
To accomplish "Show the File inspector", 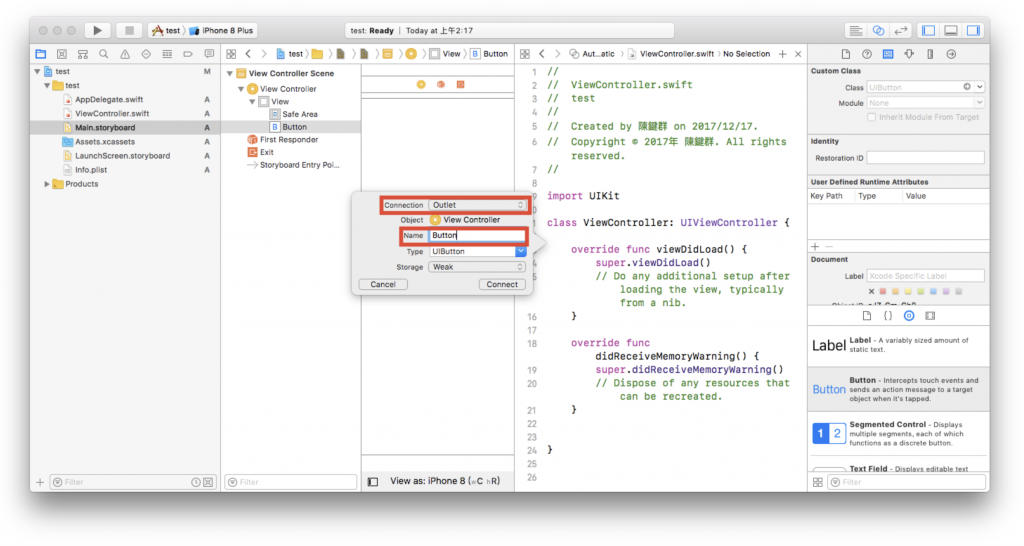I will click(846, 54).
